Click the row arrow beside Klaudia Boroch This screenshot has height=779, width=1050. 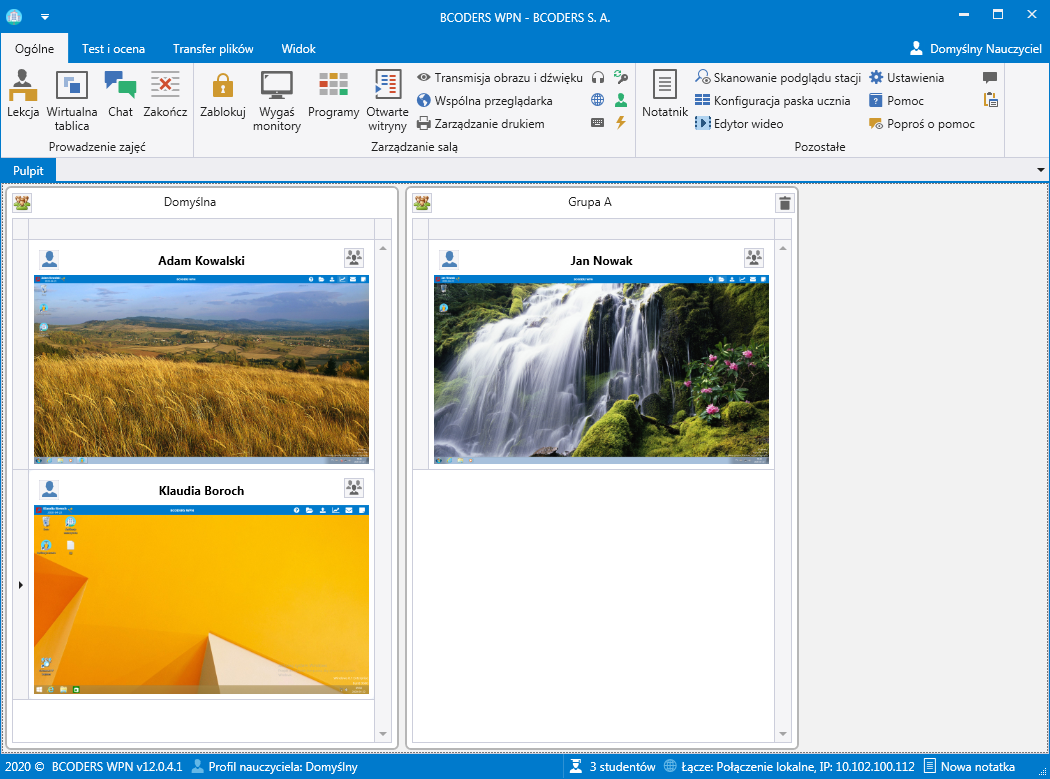(21, 585)
